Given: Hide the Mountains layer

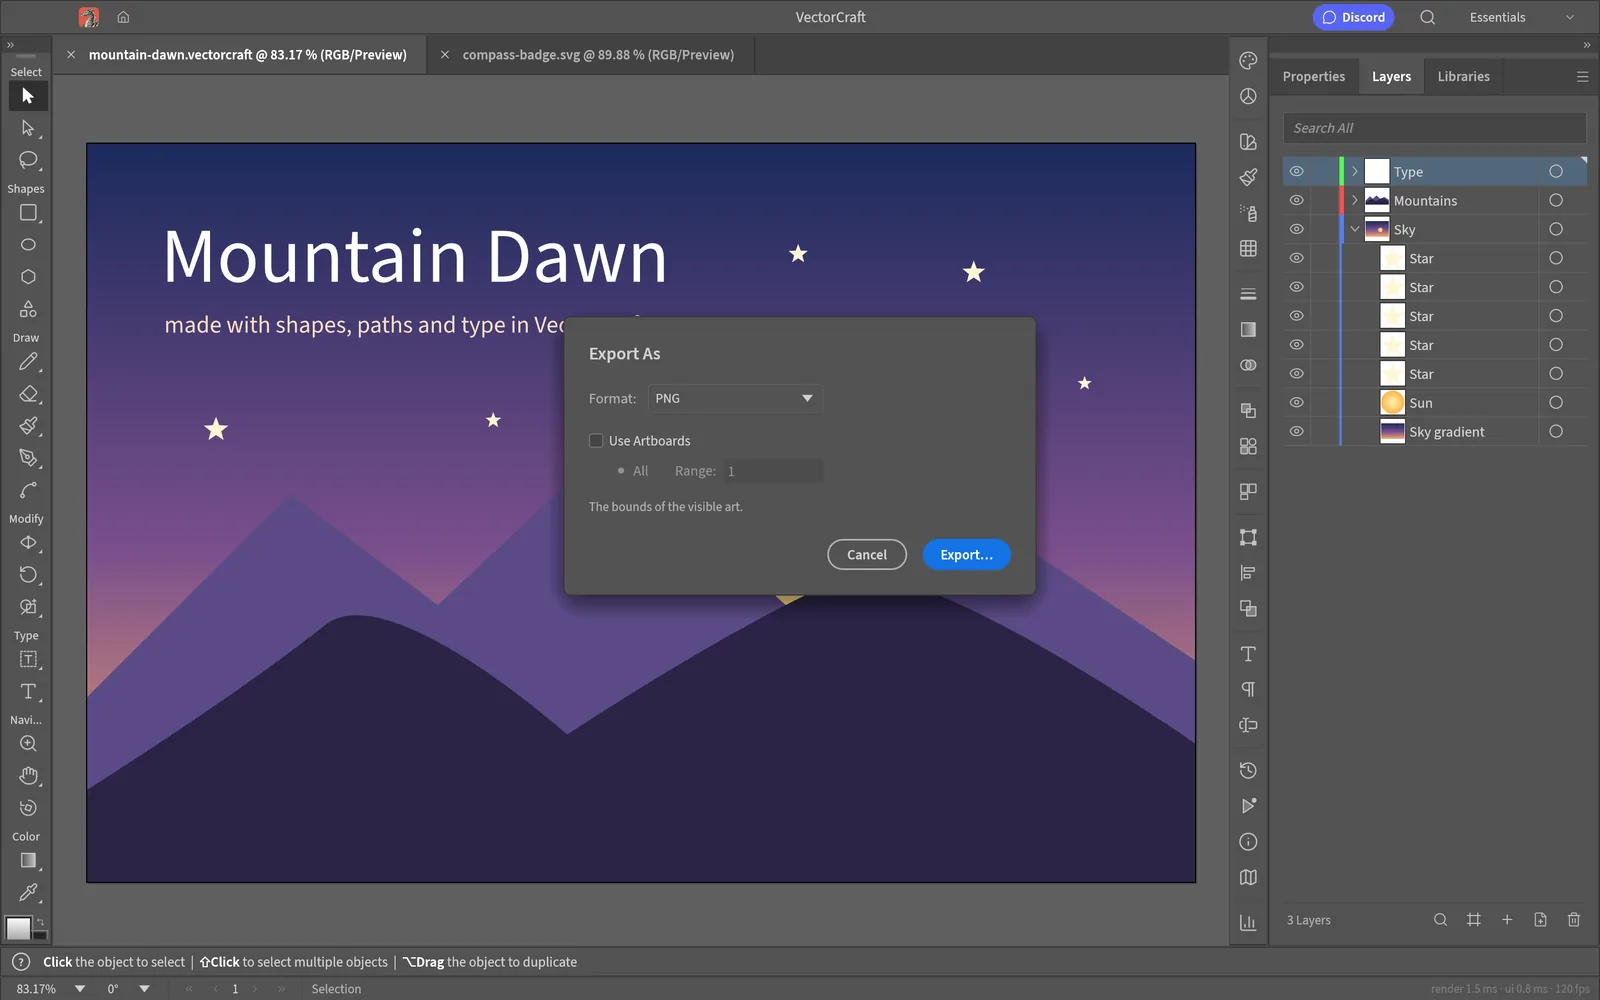Looking at the screenshot, I should (1296, 201).
